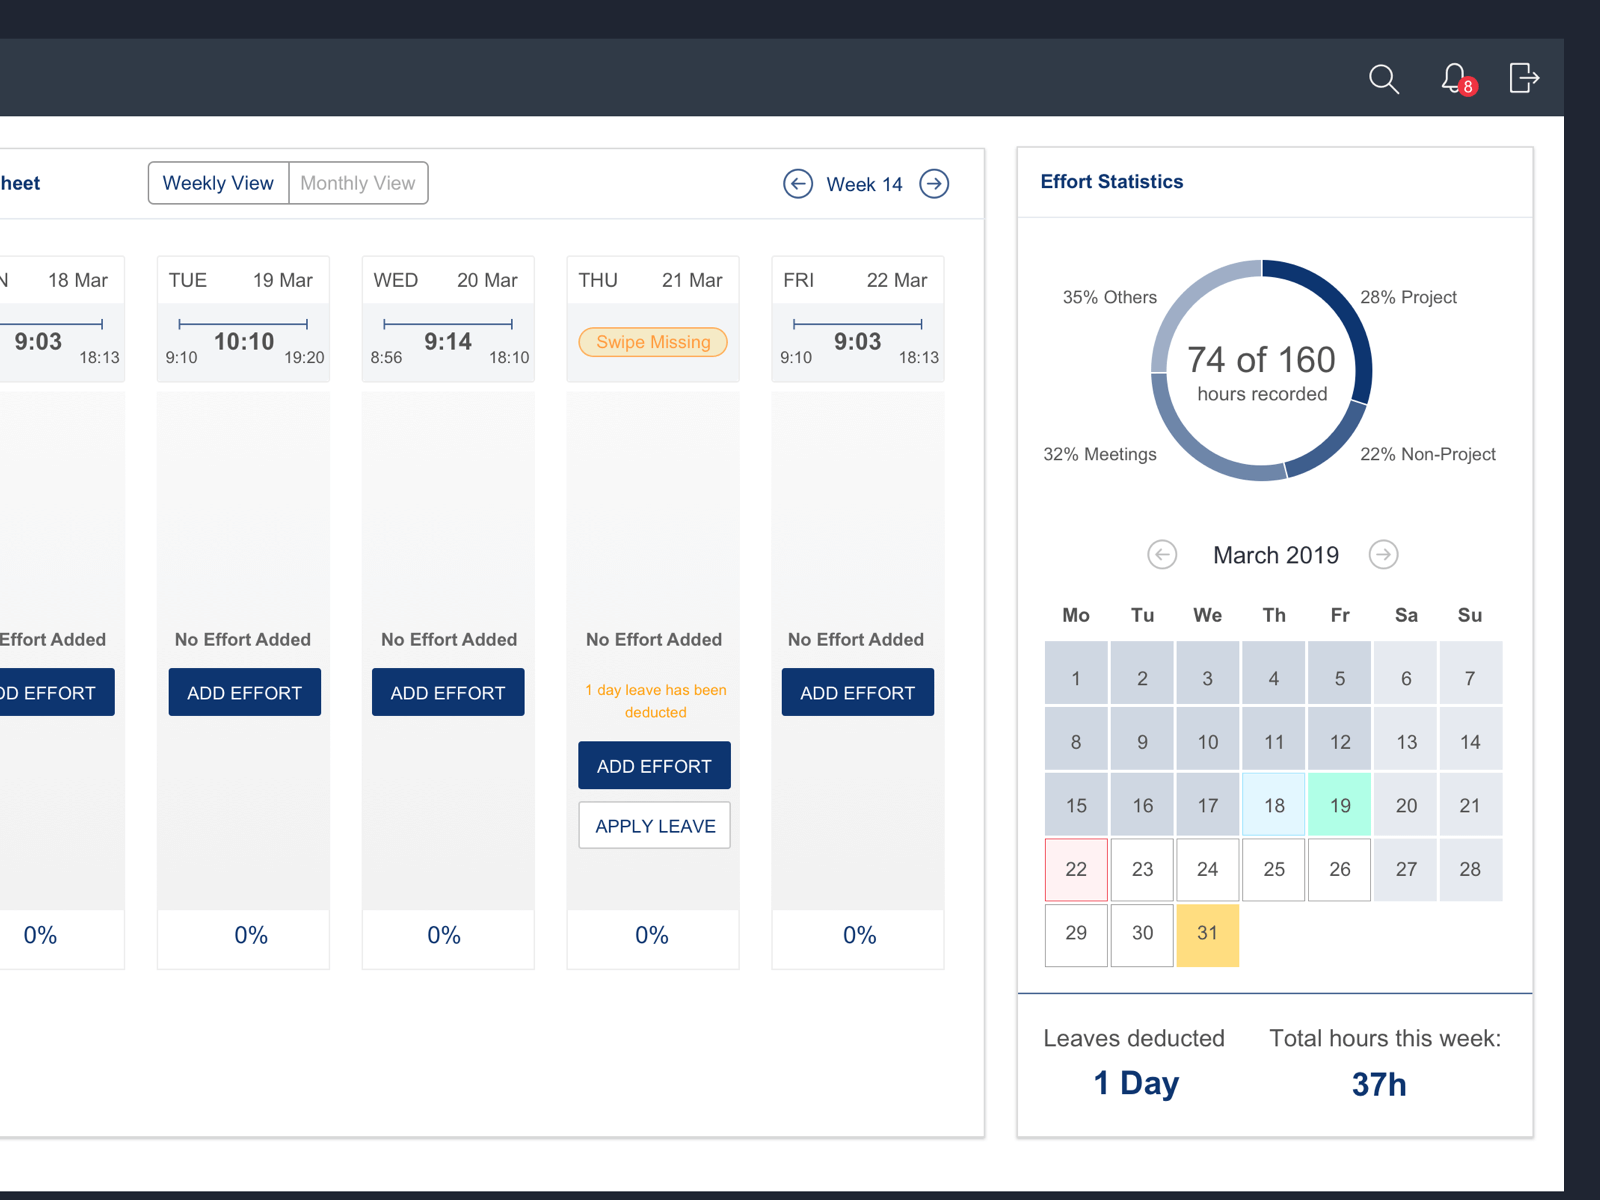Go to previous week arrow

coord(798,184)
